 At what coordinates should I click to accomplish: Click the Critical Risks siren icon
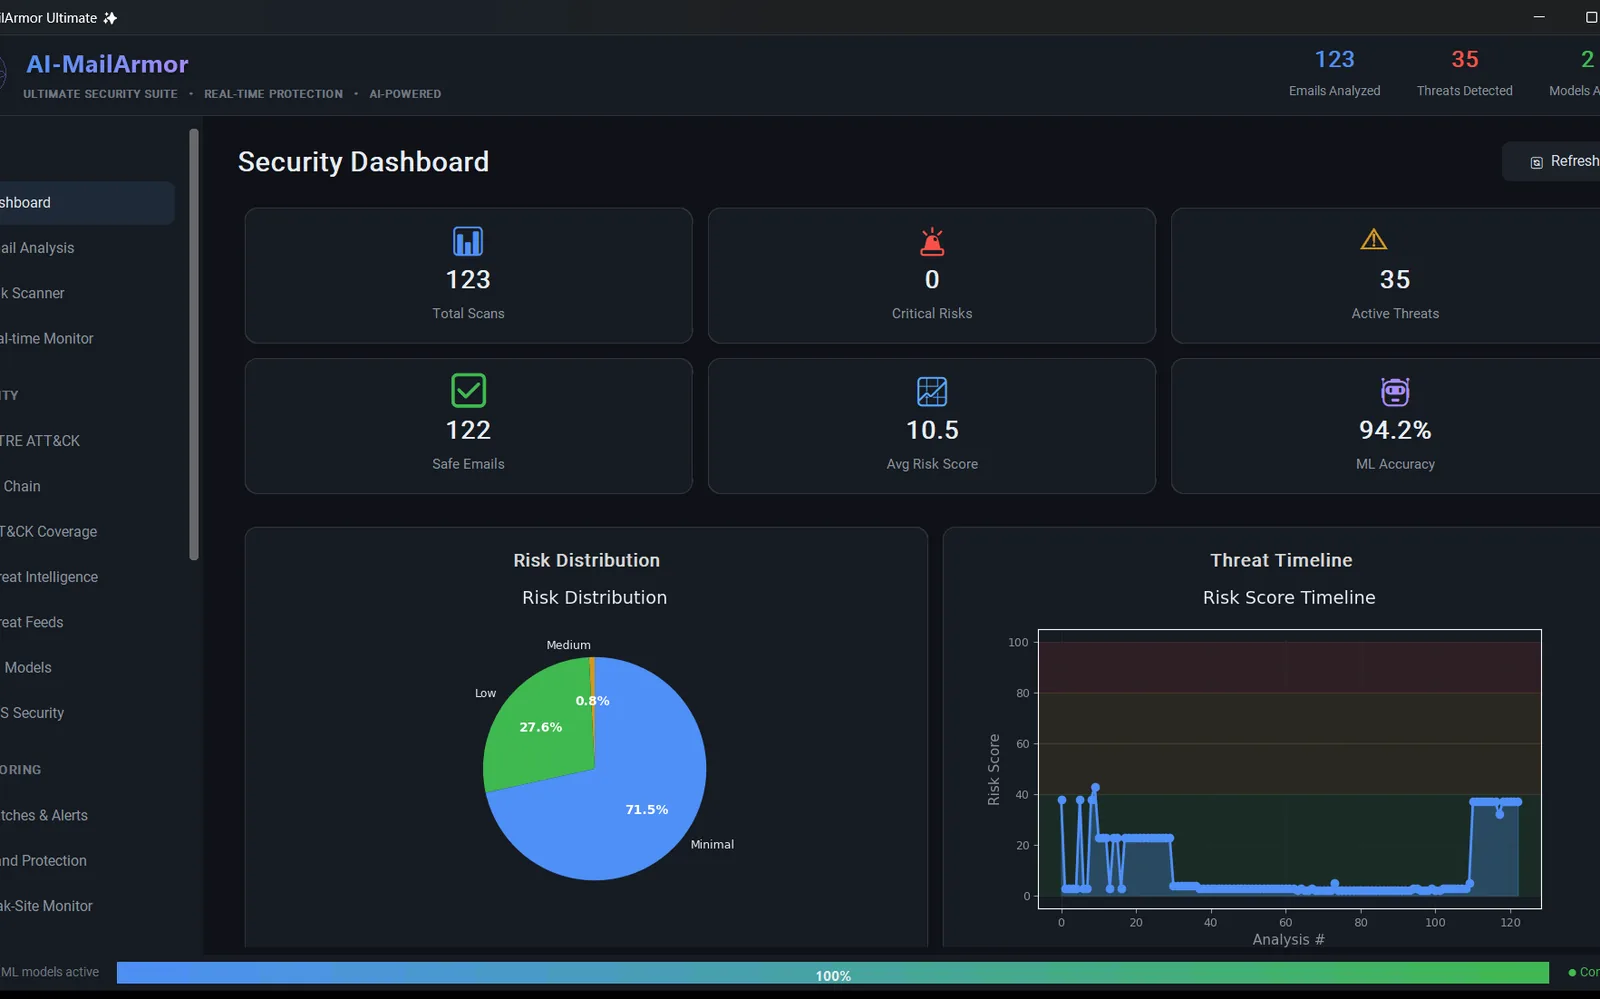tap(932, 241)
